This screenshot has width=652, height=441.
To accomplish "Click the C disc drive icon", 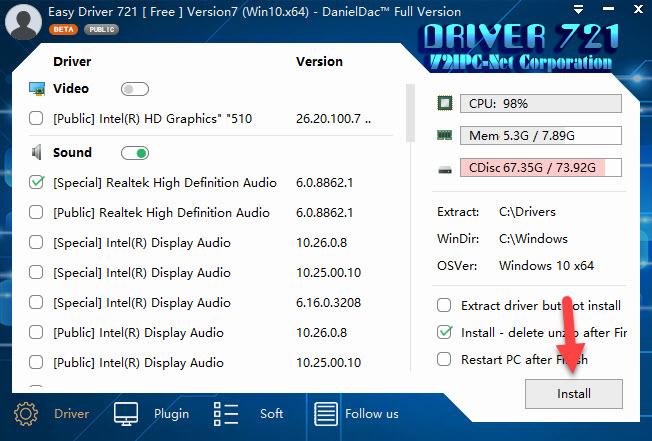I will pyautogui.click(x=445, y=170).
